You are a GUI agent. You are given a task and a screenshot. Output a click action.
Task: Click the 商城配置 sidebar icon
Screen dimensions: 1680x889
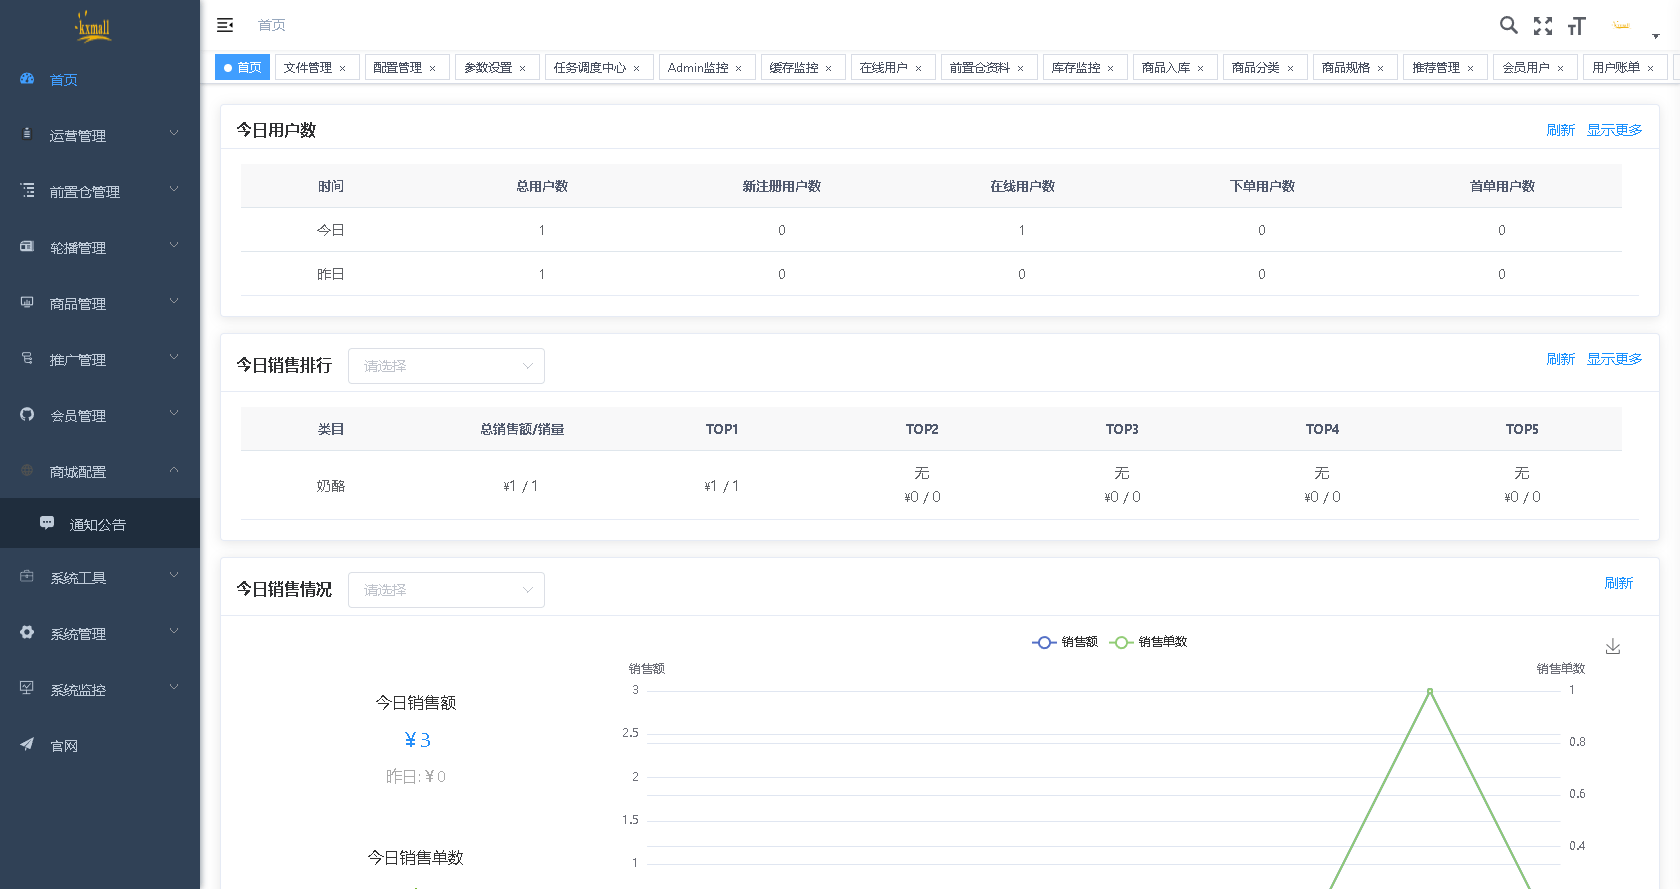click(x=27, y=470)
